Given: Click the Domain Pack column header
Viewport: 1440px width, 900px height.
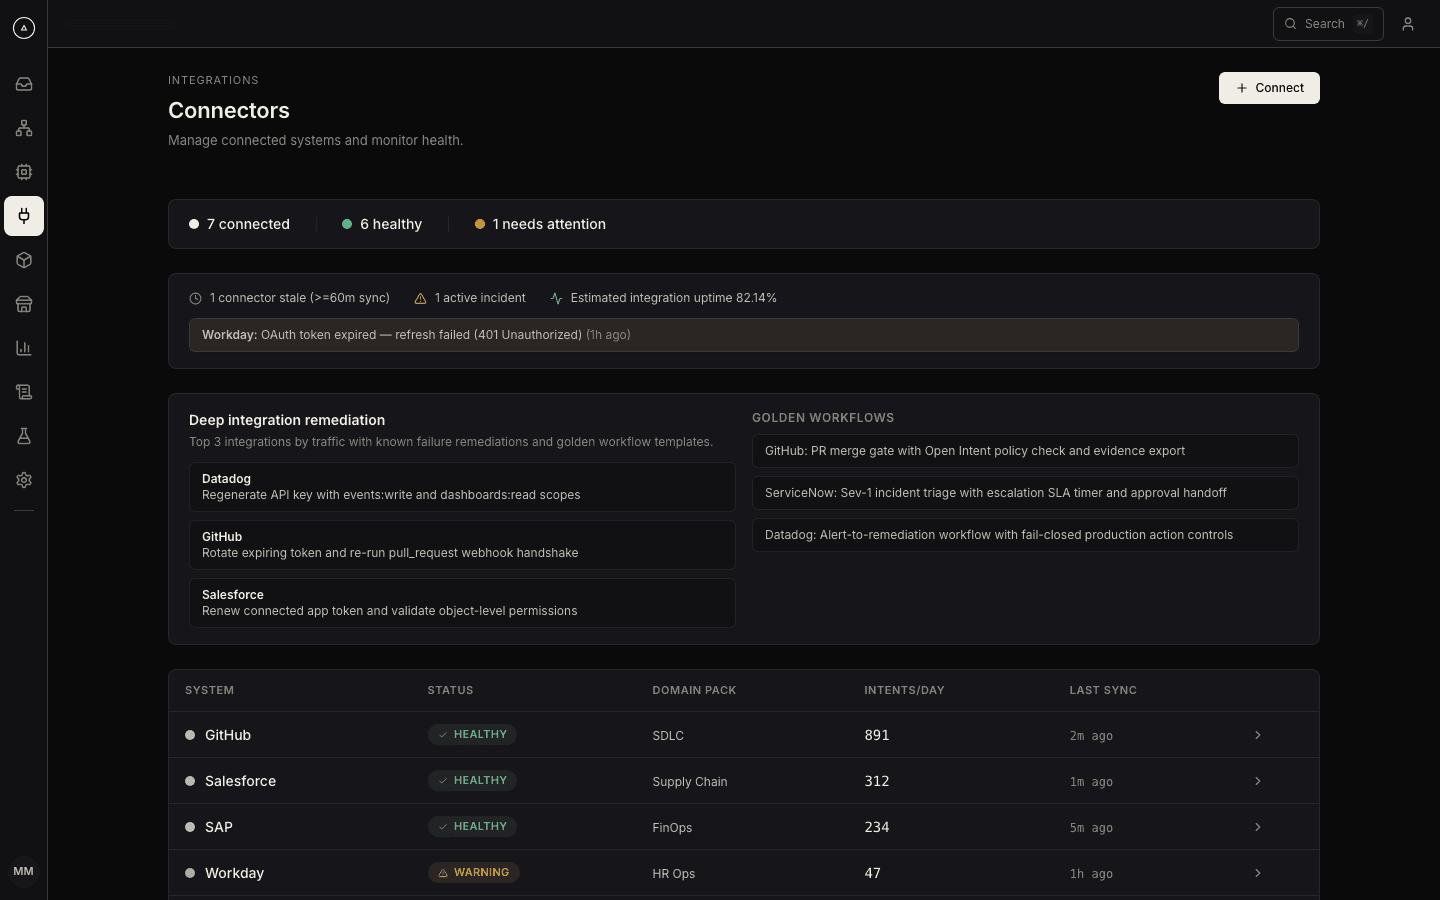Looking at the screenshot, I should pos(694,690).
